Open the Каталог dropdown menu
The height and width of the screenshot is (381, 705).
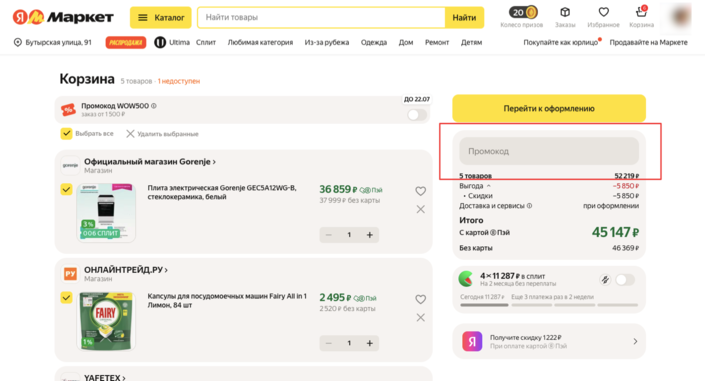pyautogui.click(x=161, y=18)
